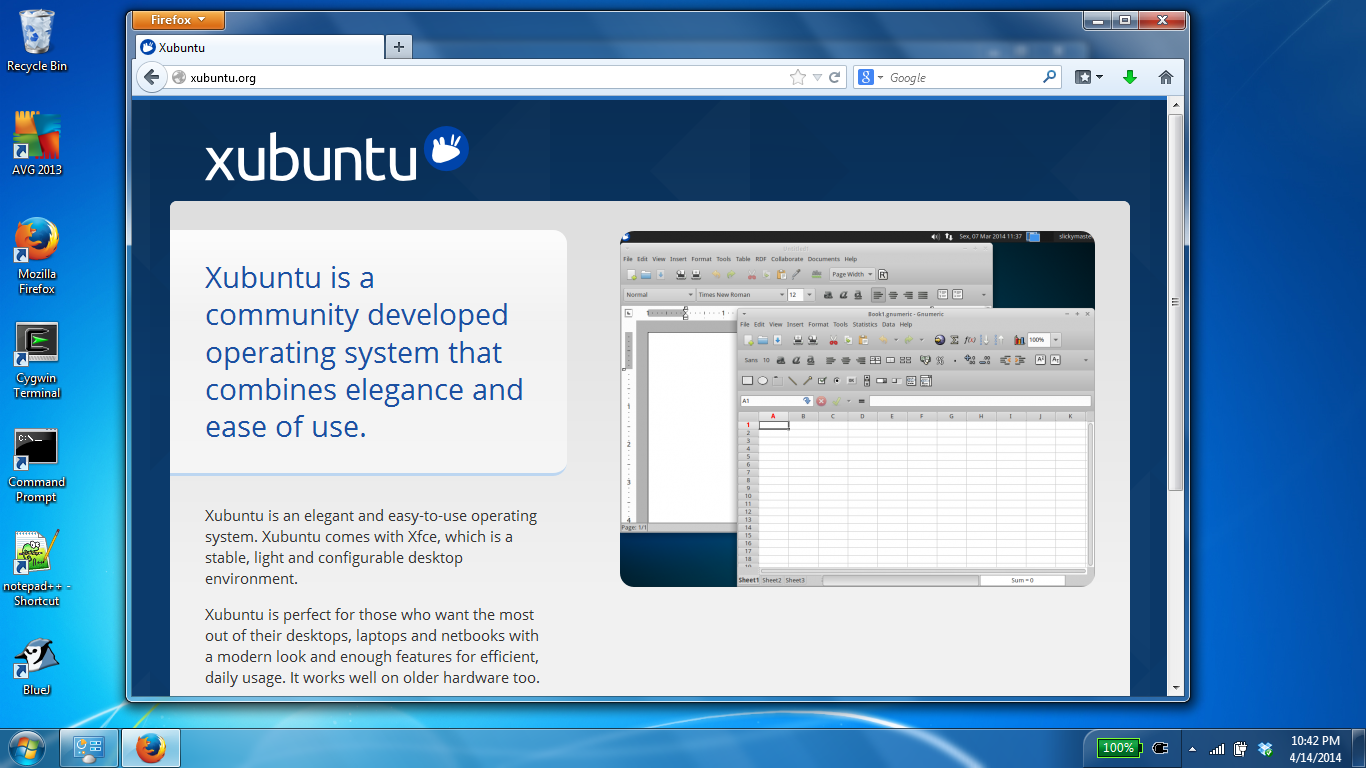The width and height of the screenshot is (1366, 768).
Task: Open the orange Firefox menu button
Action: 178,20
